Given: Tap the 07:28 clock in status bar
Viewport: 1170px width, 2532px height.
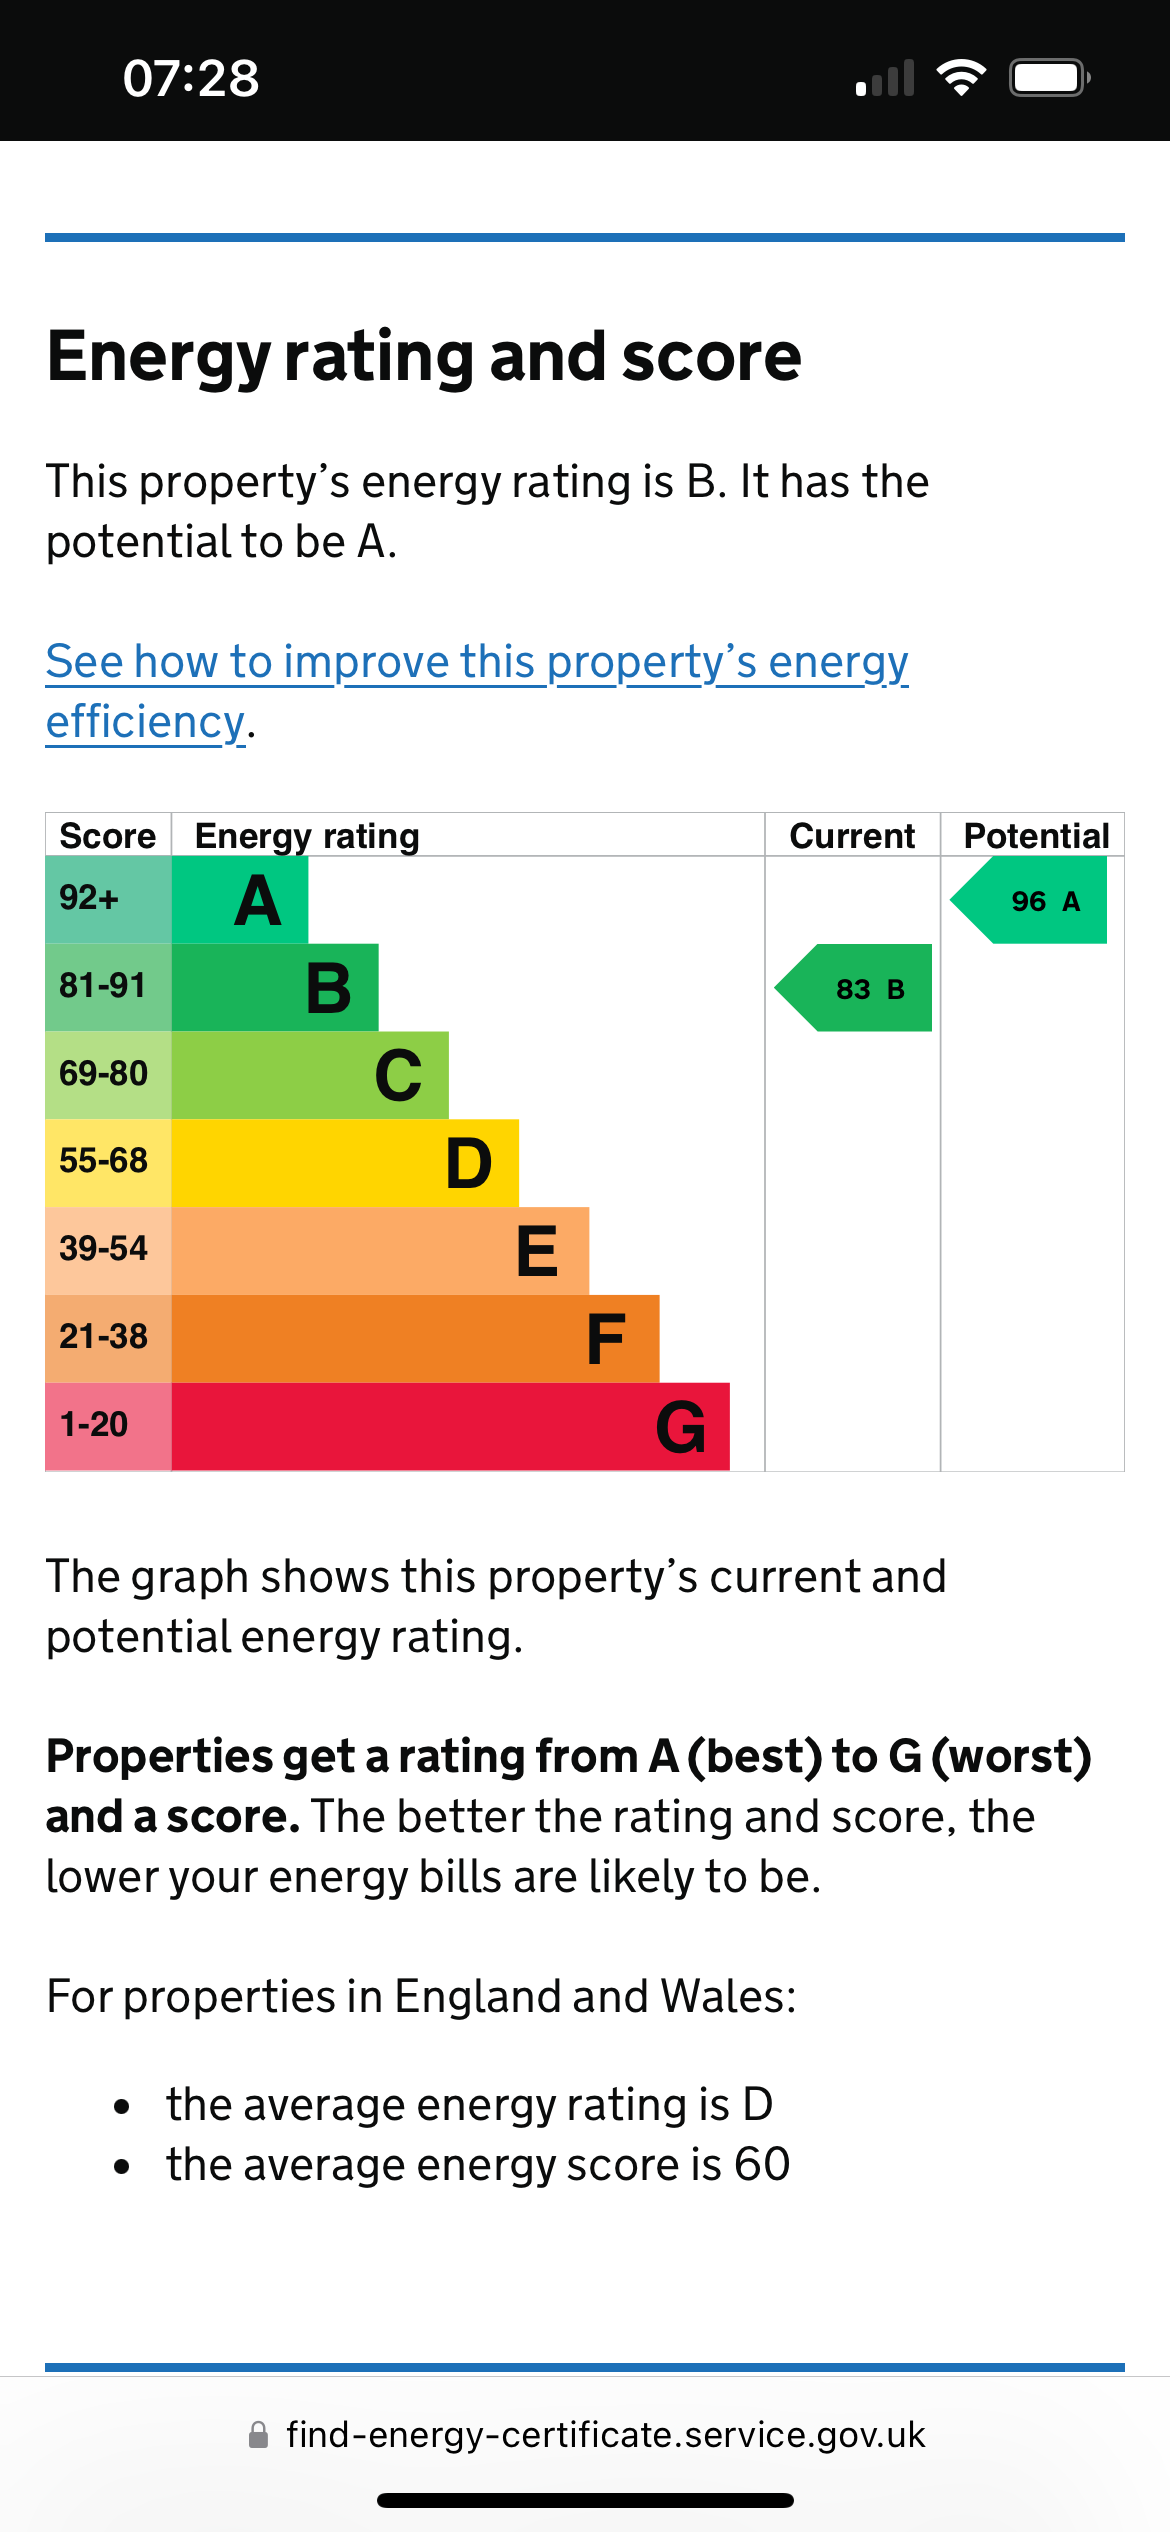Looking at the screenshot, I should pyautogui.click(x=191, y=78).
